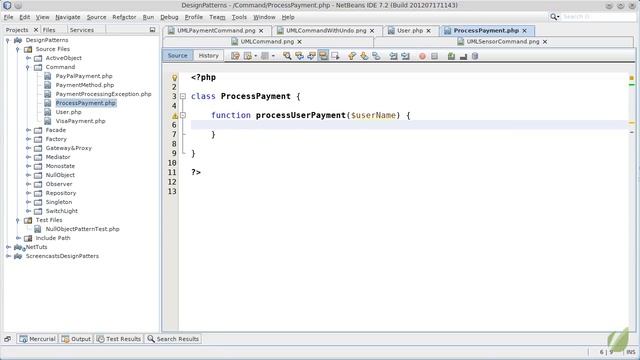Image resolution: width=640 pixels, height=360 pixels.
Task: Click the Find Selection magnifier icon
Action: (x=287, y=56)
